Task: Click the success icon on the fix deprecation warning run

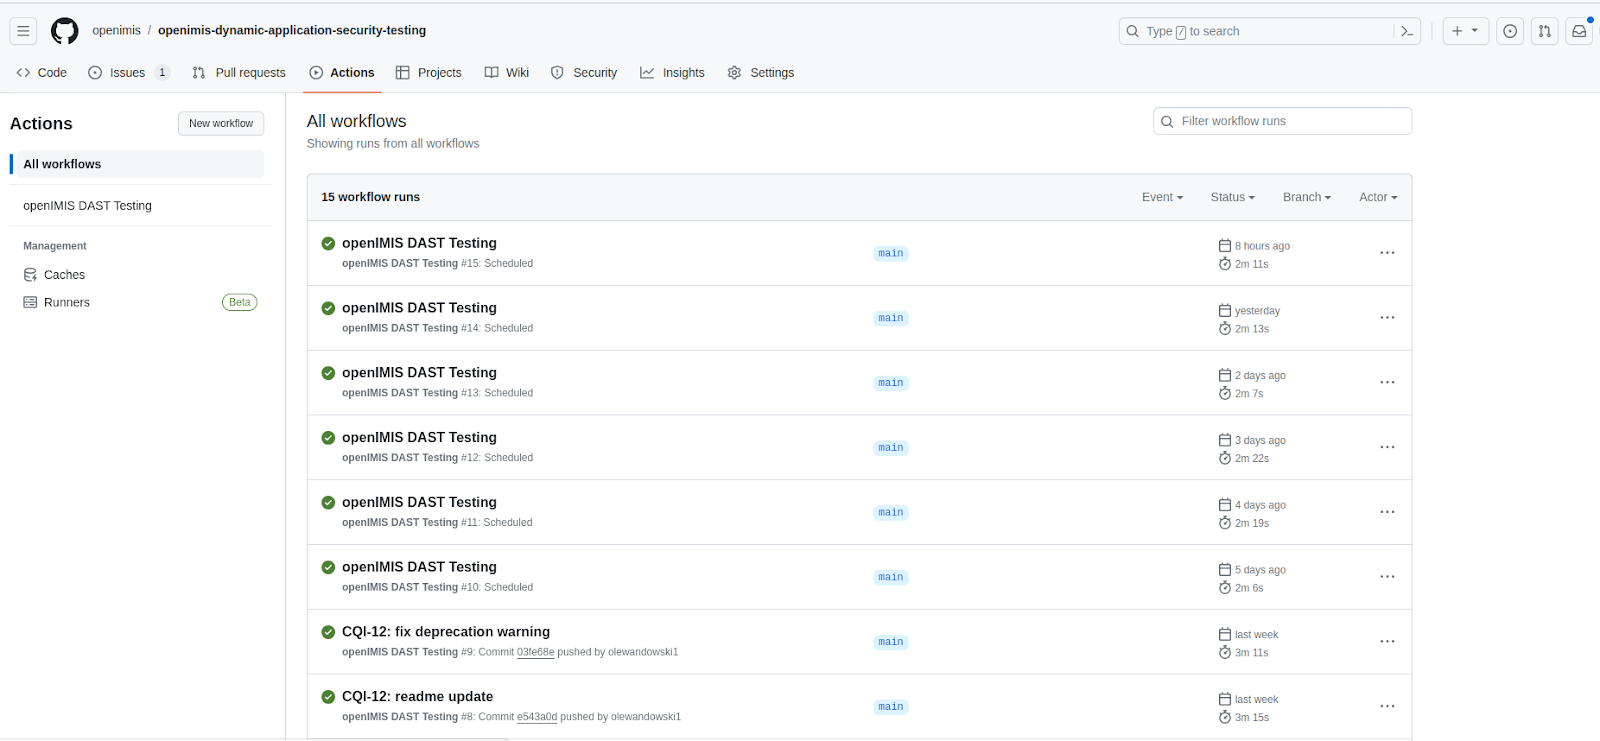Action: click(x=328, y=632)
